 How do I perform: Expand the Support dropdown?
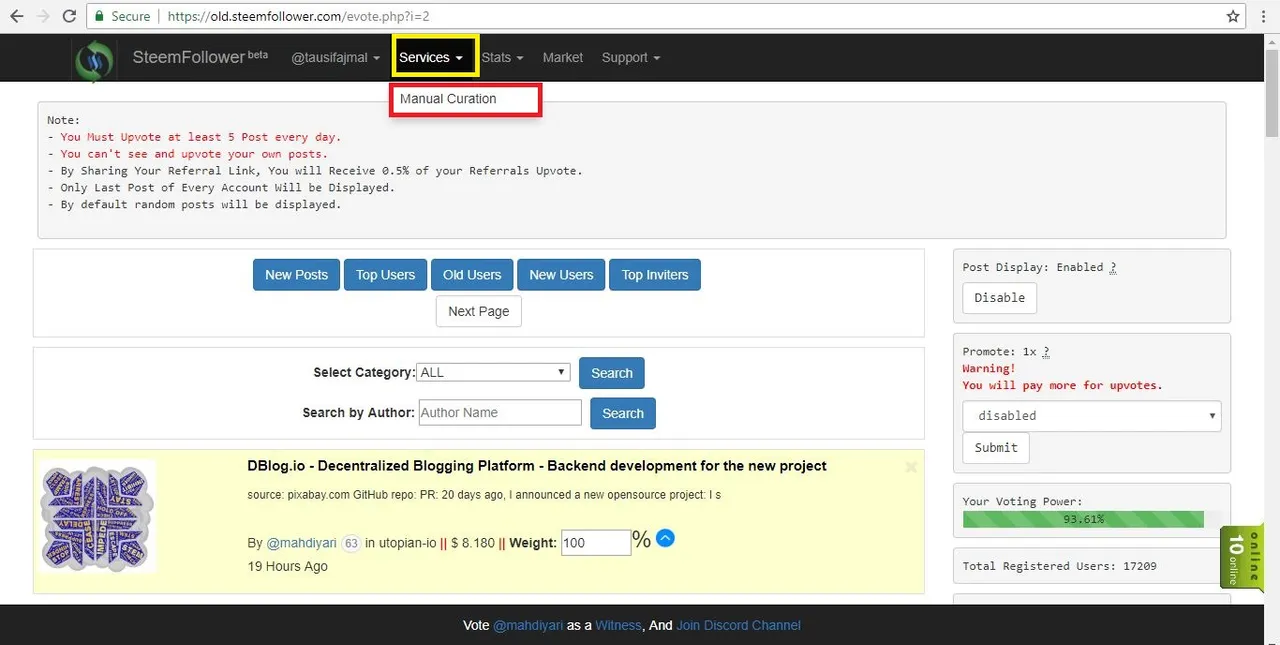point(630,57)
